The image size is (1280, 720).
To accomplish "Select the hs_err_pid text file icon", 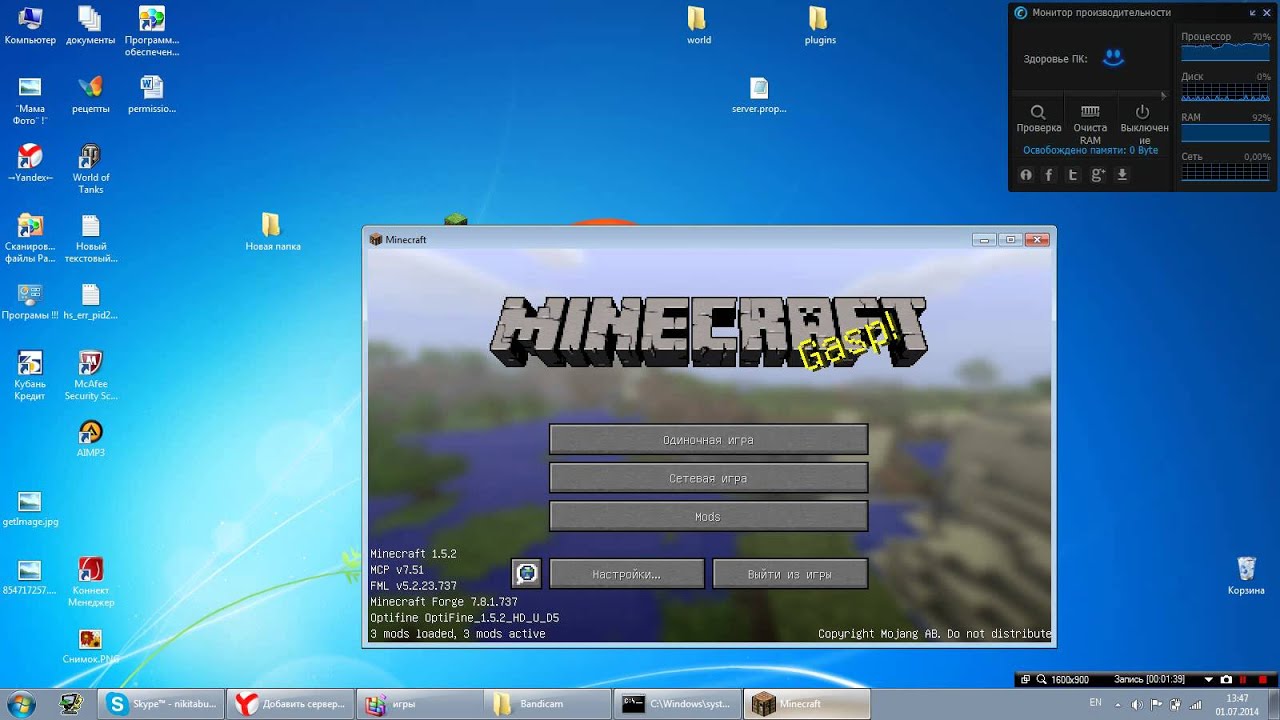I will click(x=90, y=301).
